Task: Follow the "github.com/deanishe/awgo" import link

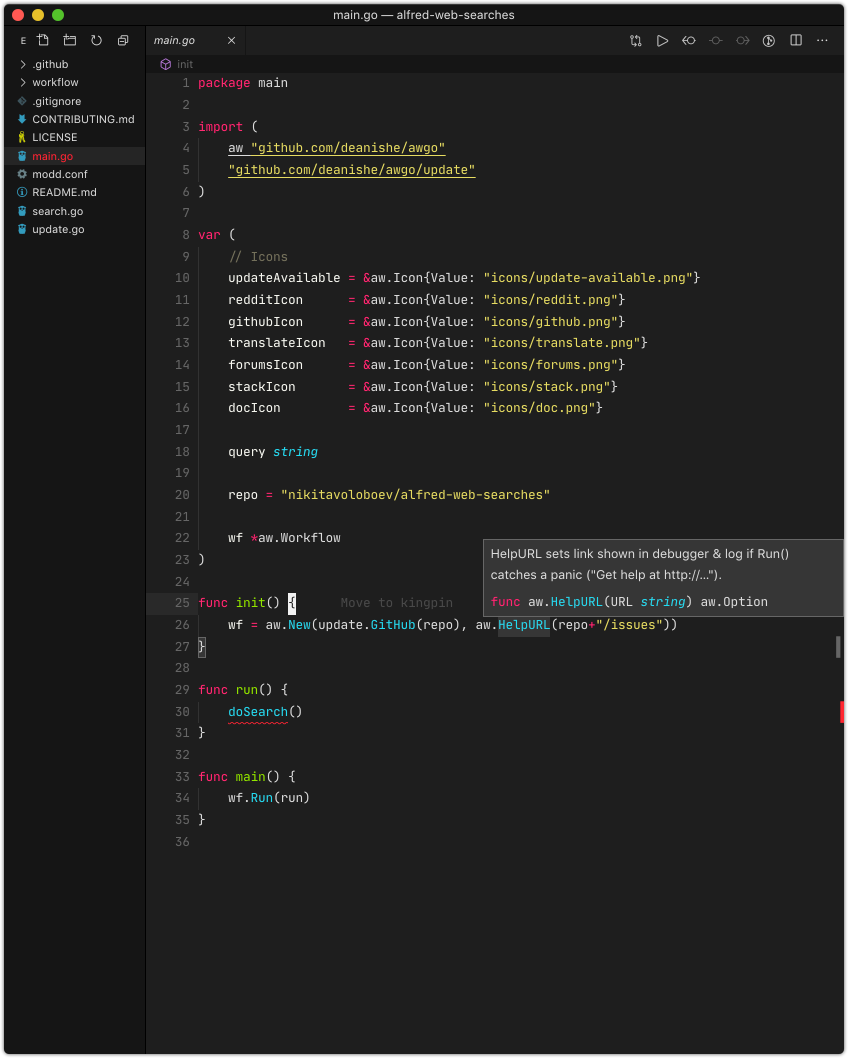Action: pyautogui.click(x=347, y=148)
